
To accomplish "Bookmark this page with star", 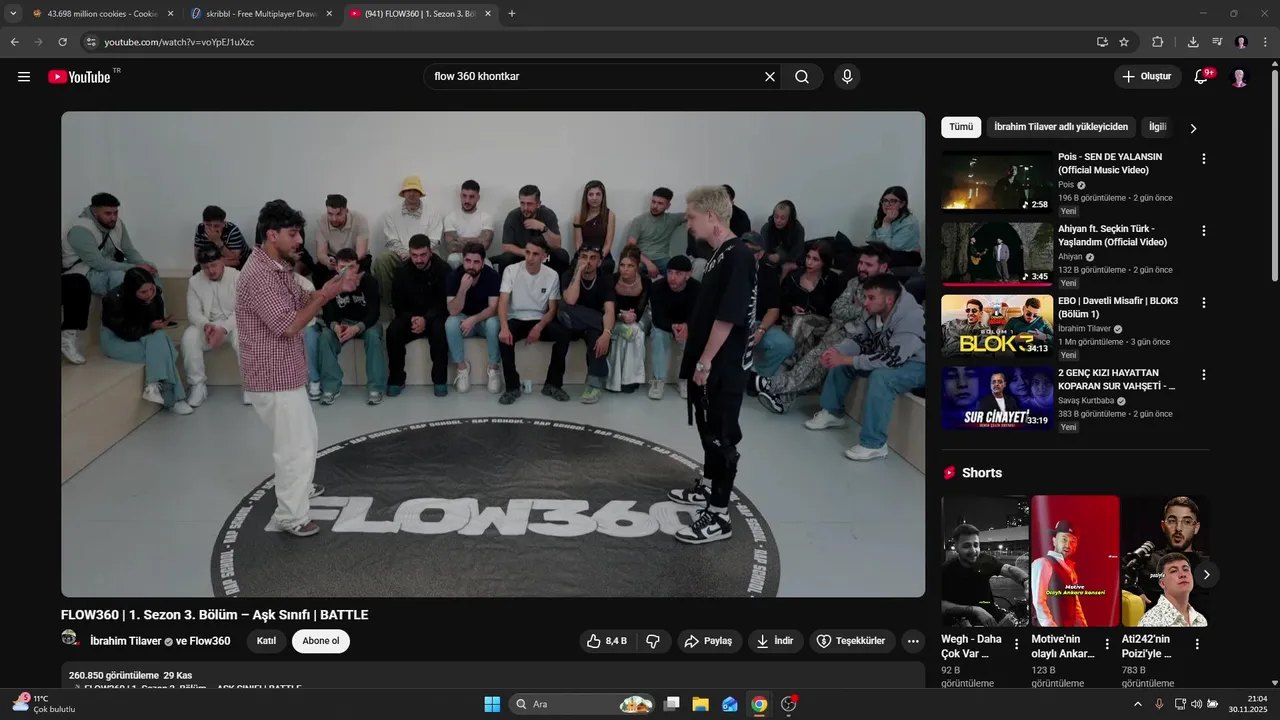I will pyautogui.click(x=1124, y=42).
